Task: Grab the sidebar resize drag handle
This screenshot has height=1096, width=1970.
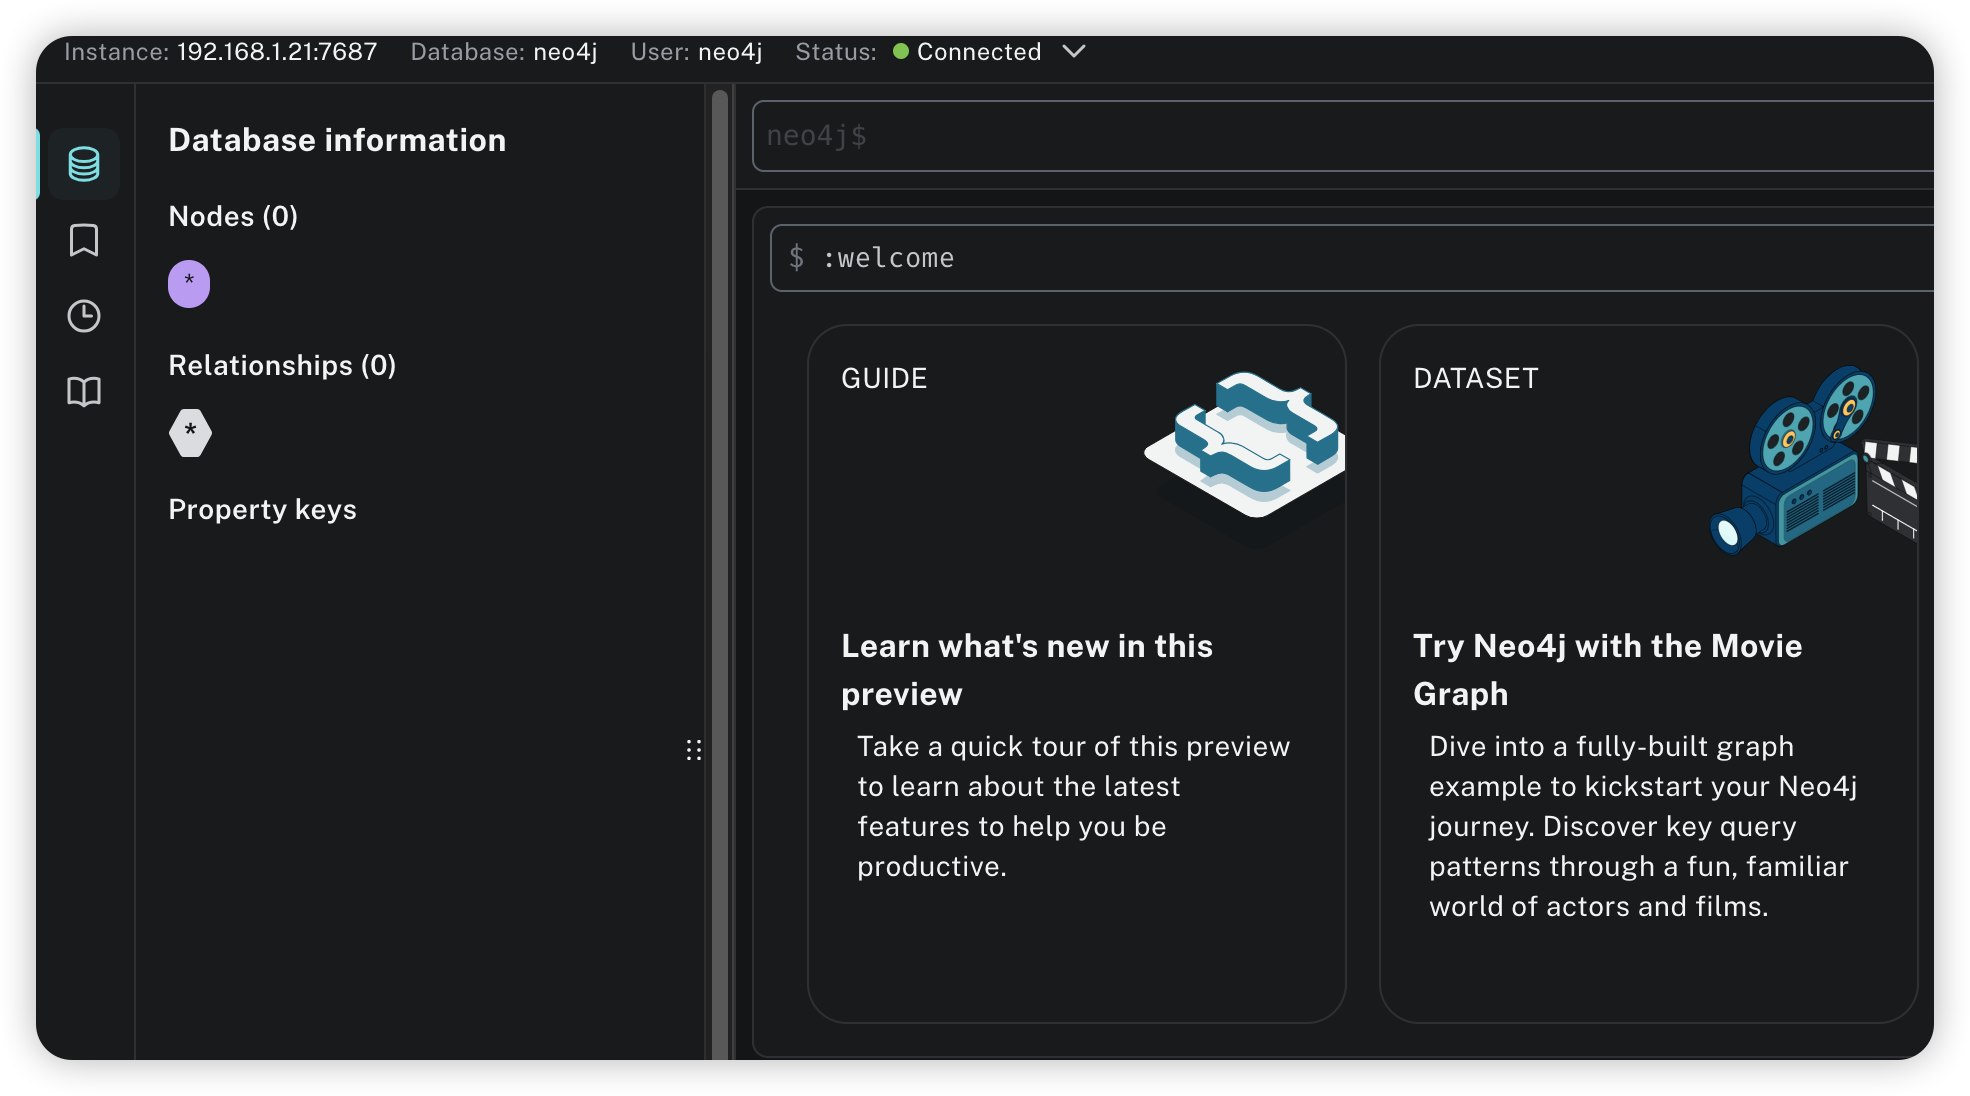Action: pyautogui.click(x=694, y=750)
